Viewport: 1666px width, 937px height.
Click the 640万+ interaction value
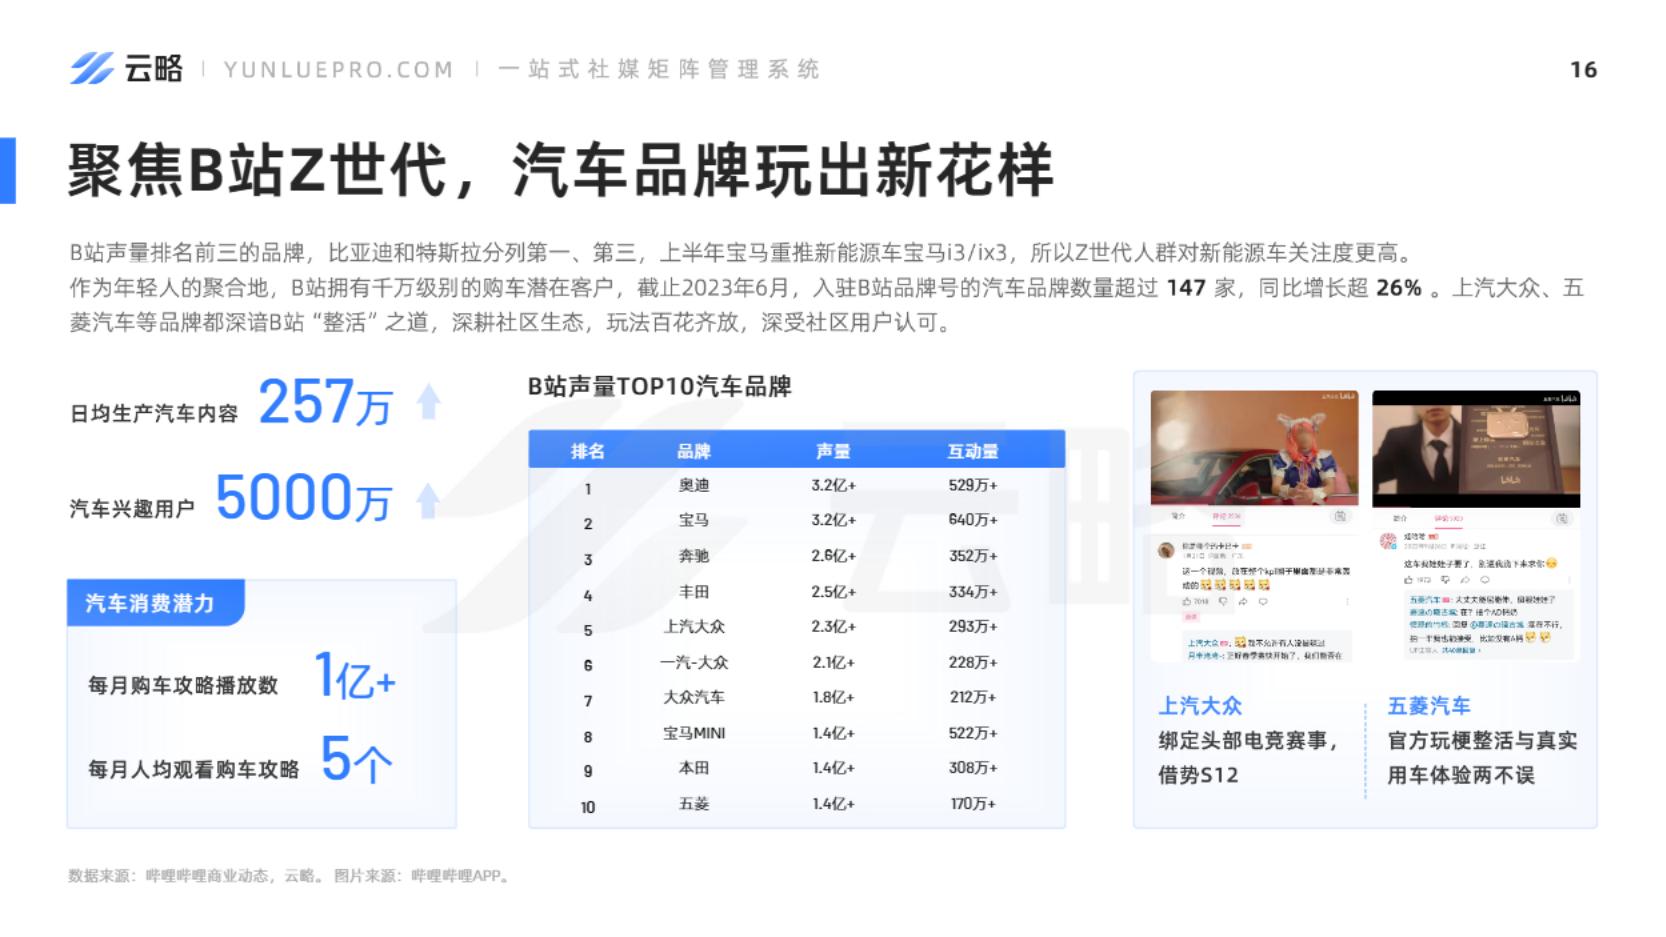tap(972, 520)
